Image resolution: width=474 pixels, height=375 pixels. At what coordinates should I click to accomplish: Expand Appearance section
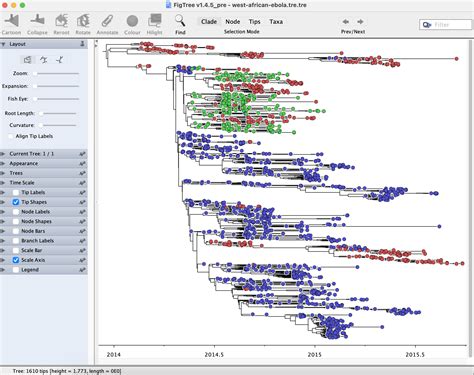[x=3, y=163]
